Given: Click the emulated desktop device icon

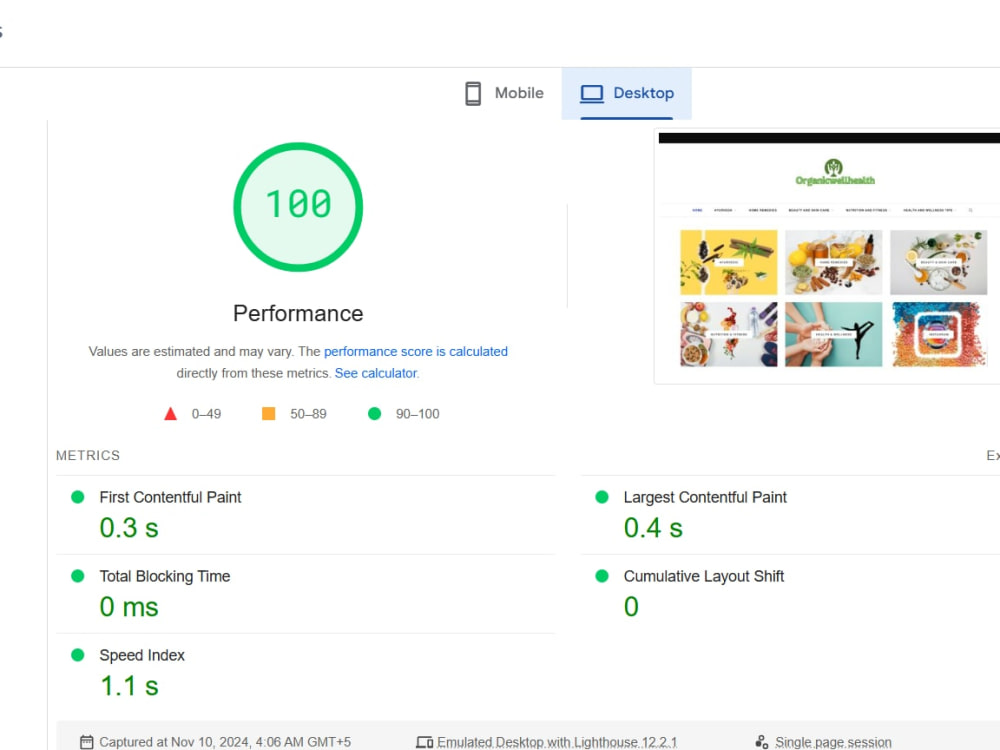Looking at the screenshot, I should [x=424, y=742].
